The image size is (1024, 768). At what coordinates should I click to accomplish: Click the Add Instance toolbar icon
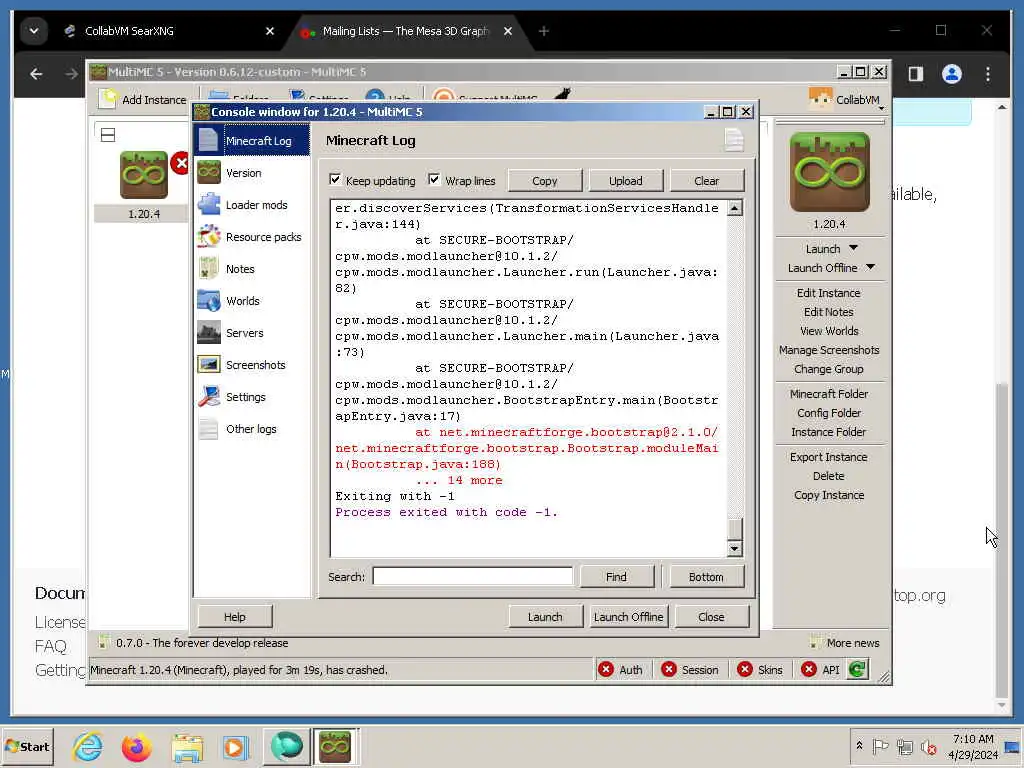point(107,99)
